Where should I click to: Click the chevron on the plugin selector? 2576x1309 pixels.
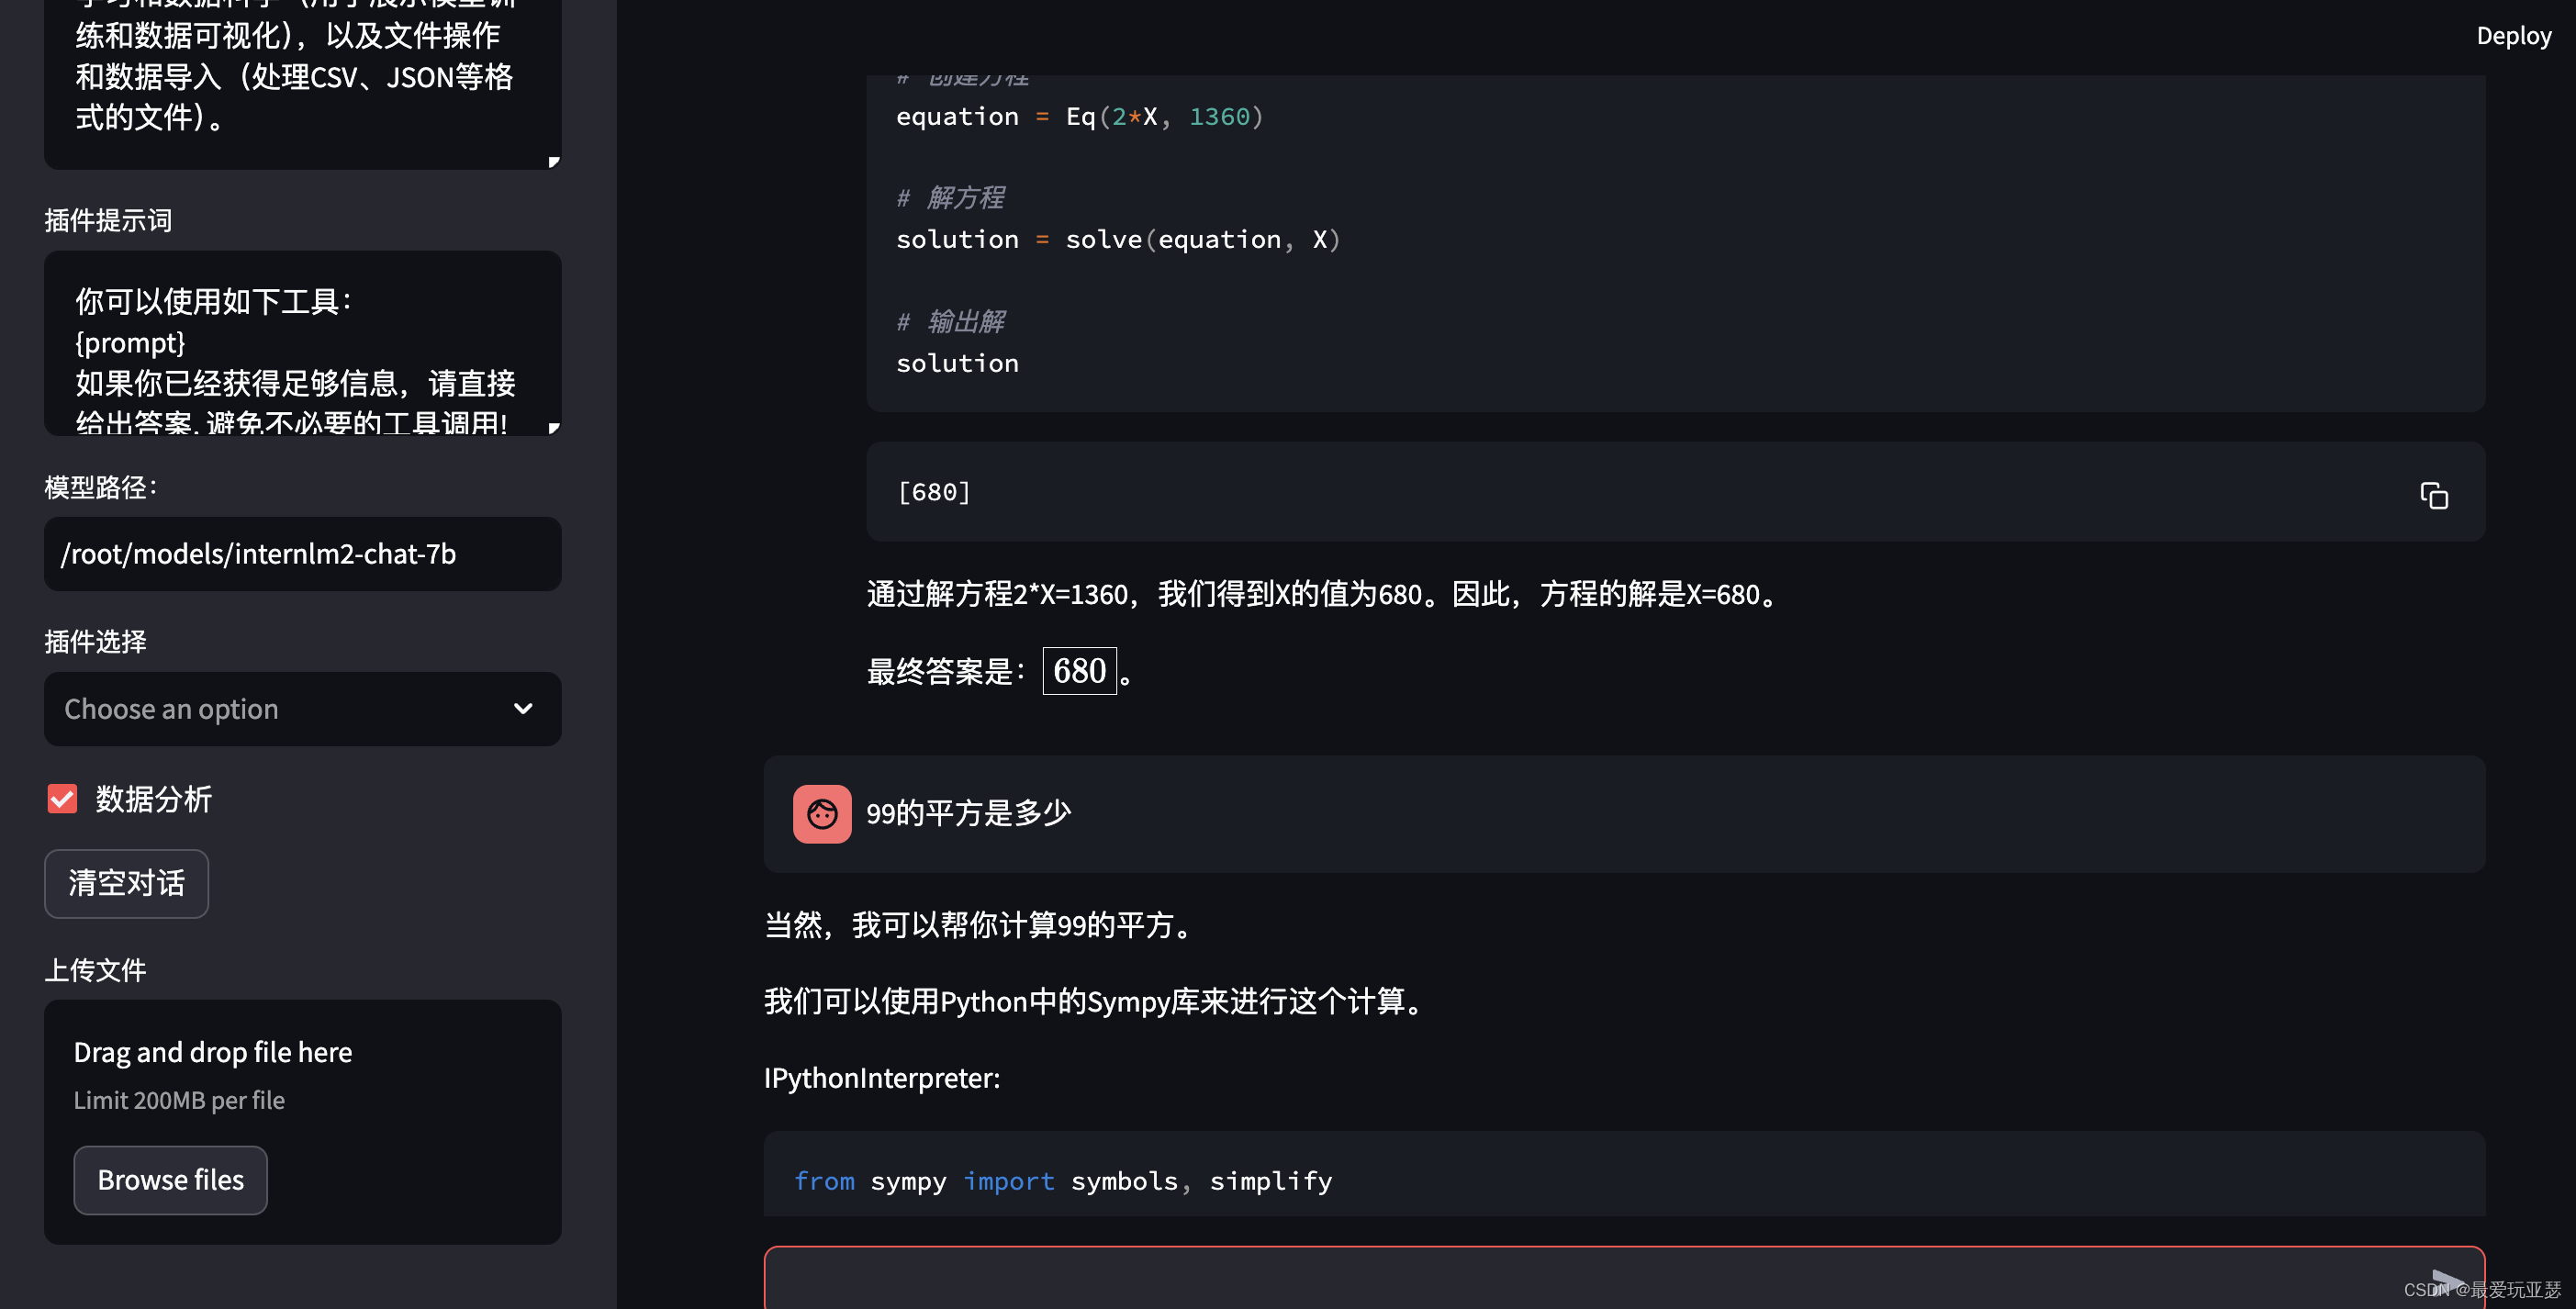523,709
